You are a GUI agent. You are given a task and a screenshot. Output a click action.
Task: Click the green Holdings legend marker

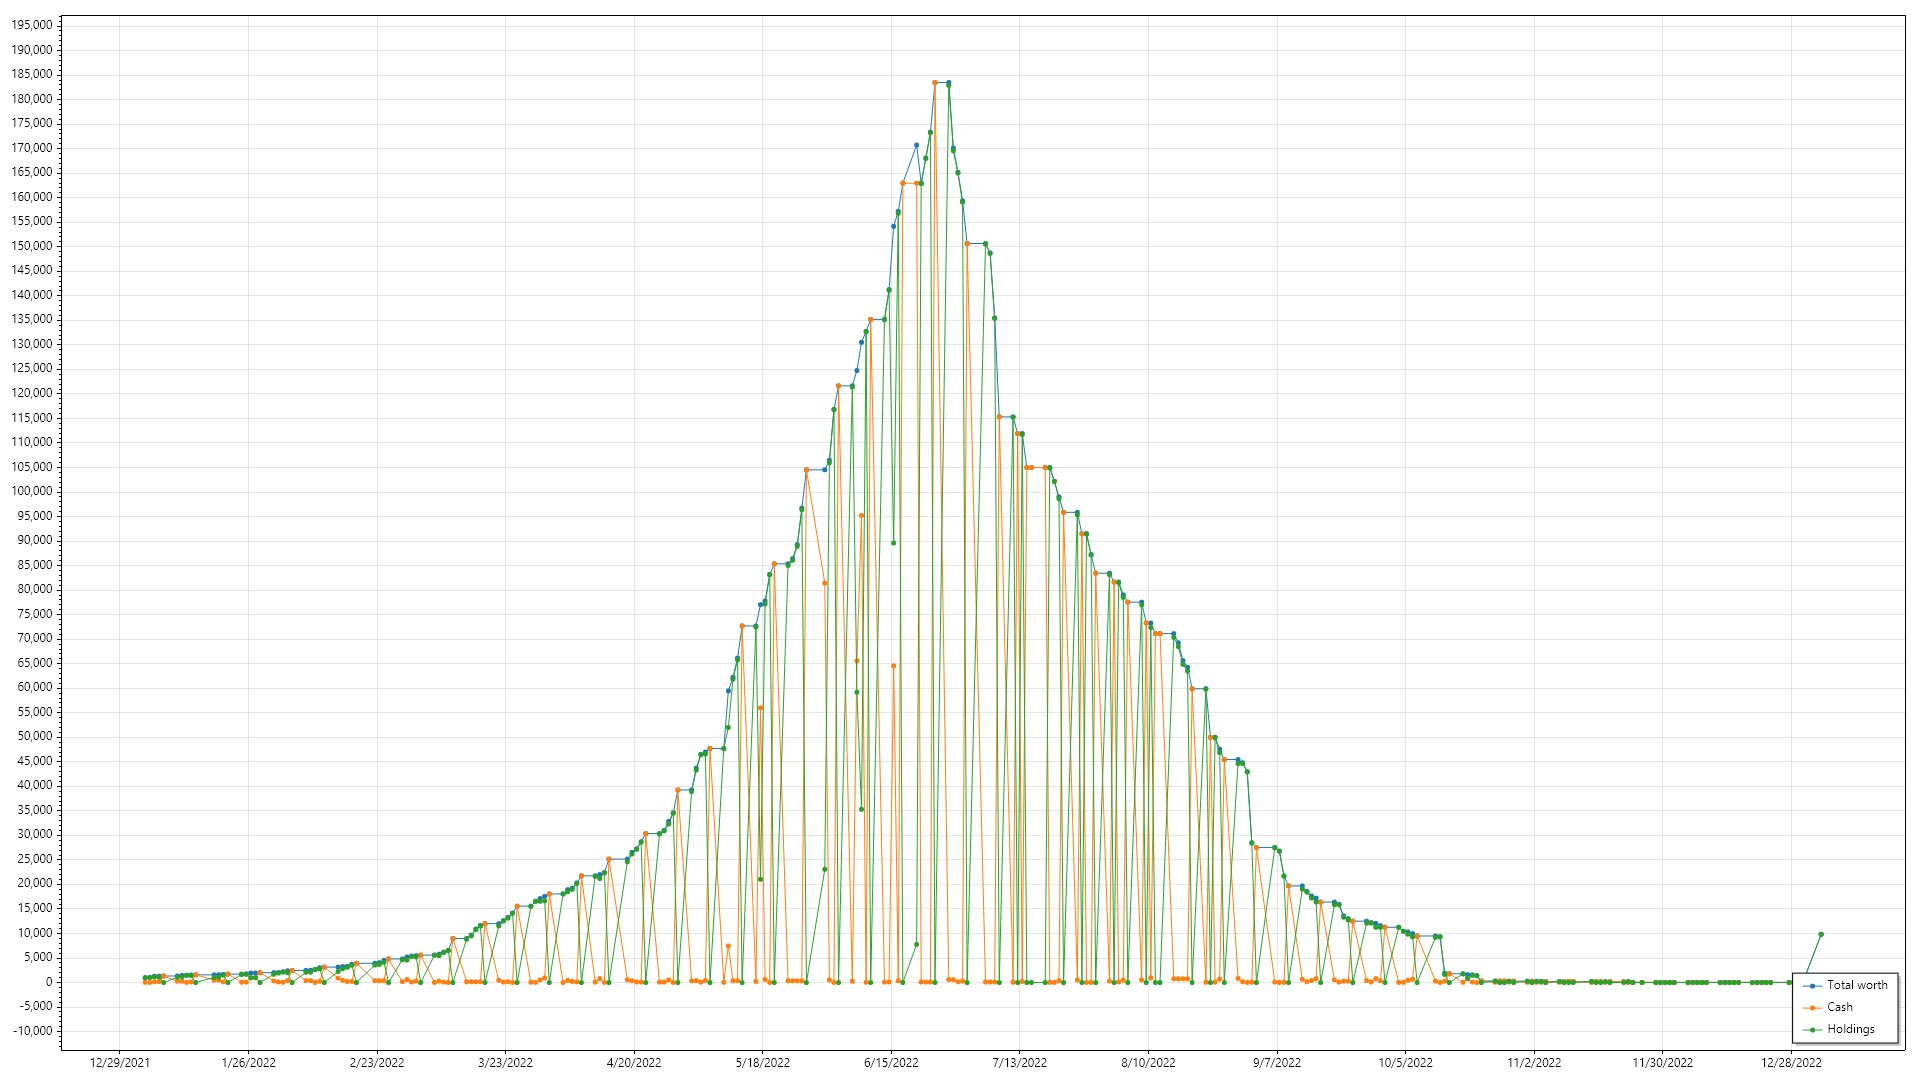[x=1812, y=1030]
